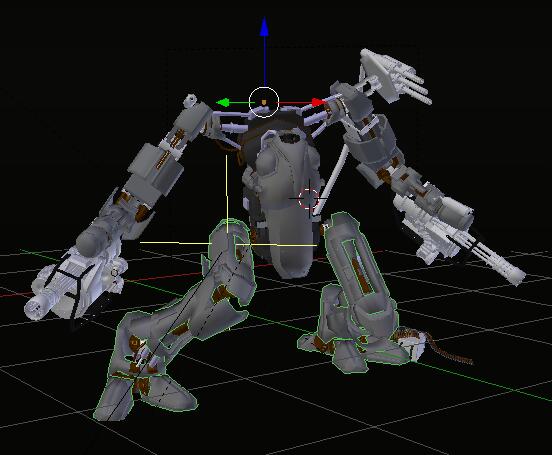Select the small antenna on the left shoulder

point(191,100)
